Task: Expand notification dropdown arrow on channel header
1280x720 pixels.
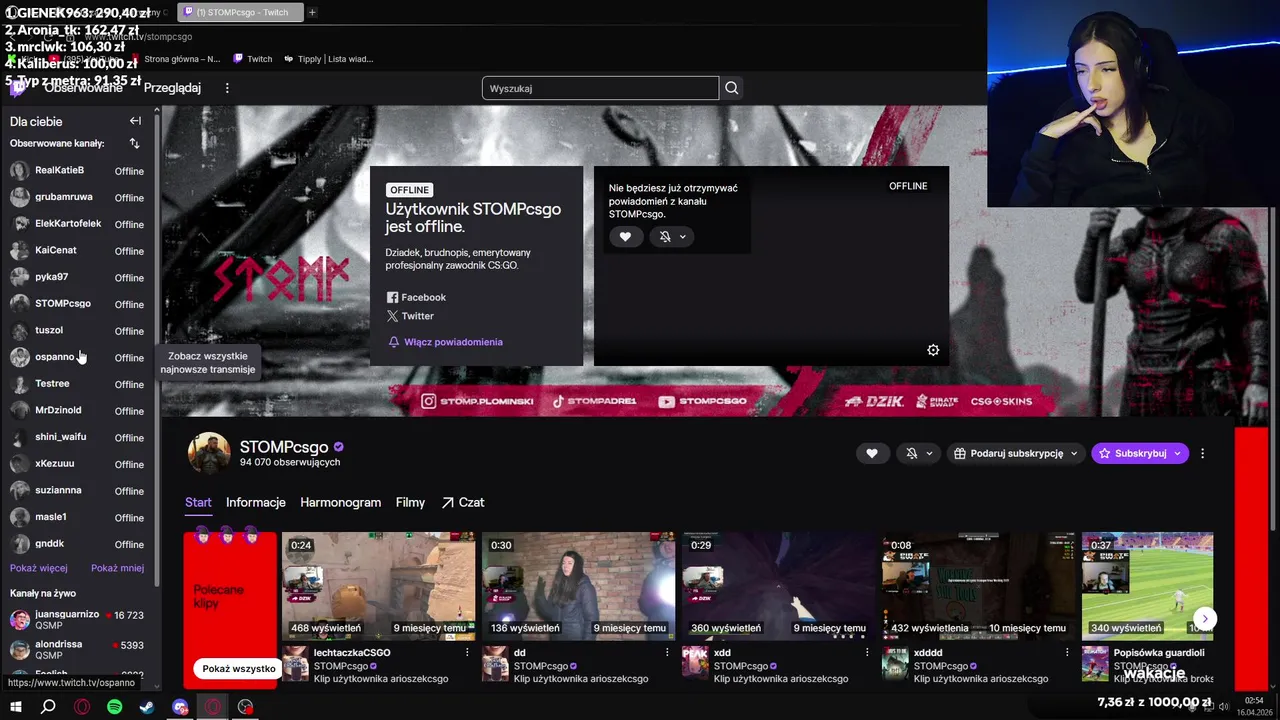Action: point(930,453)
